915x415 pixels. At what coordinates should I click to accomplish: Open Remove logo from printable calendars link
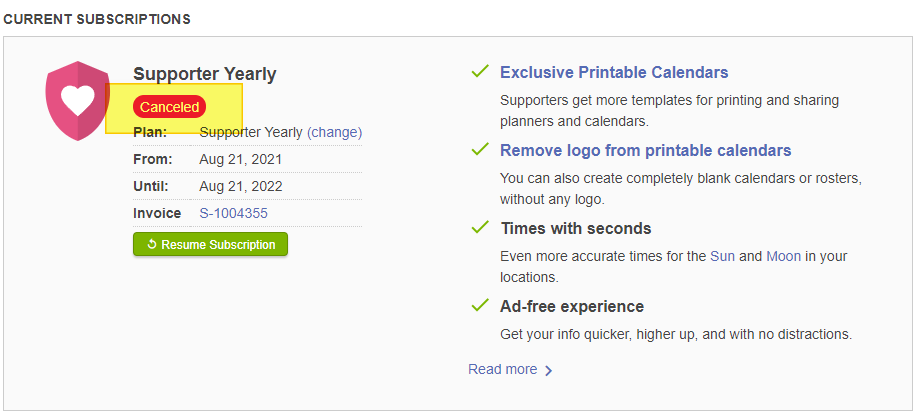tap(645, 151)
